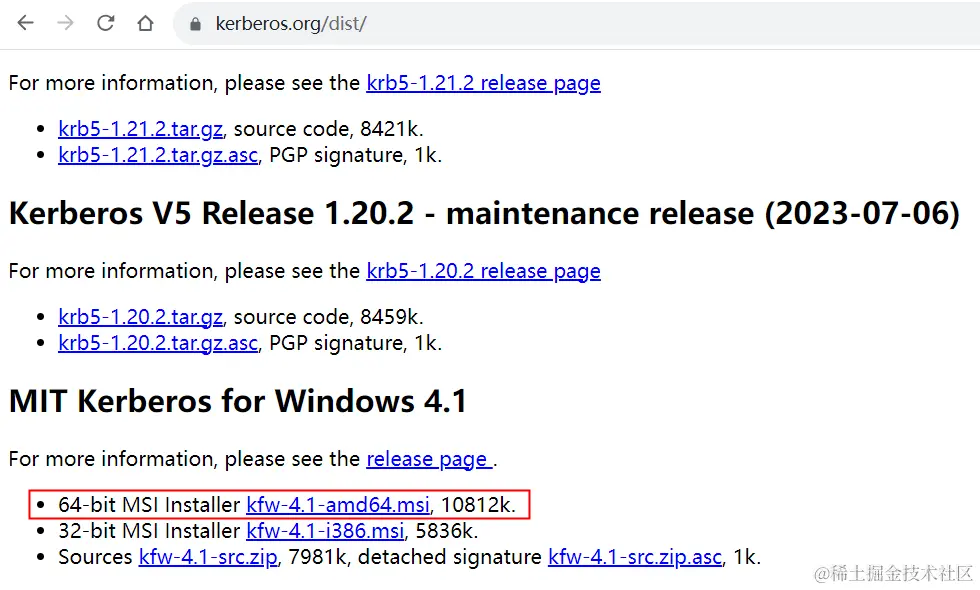Open the Kerberos for Windows release page link

429,459
